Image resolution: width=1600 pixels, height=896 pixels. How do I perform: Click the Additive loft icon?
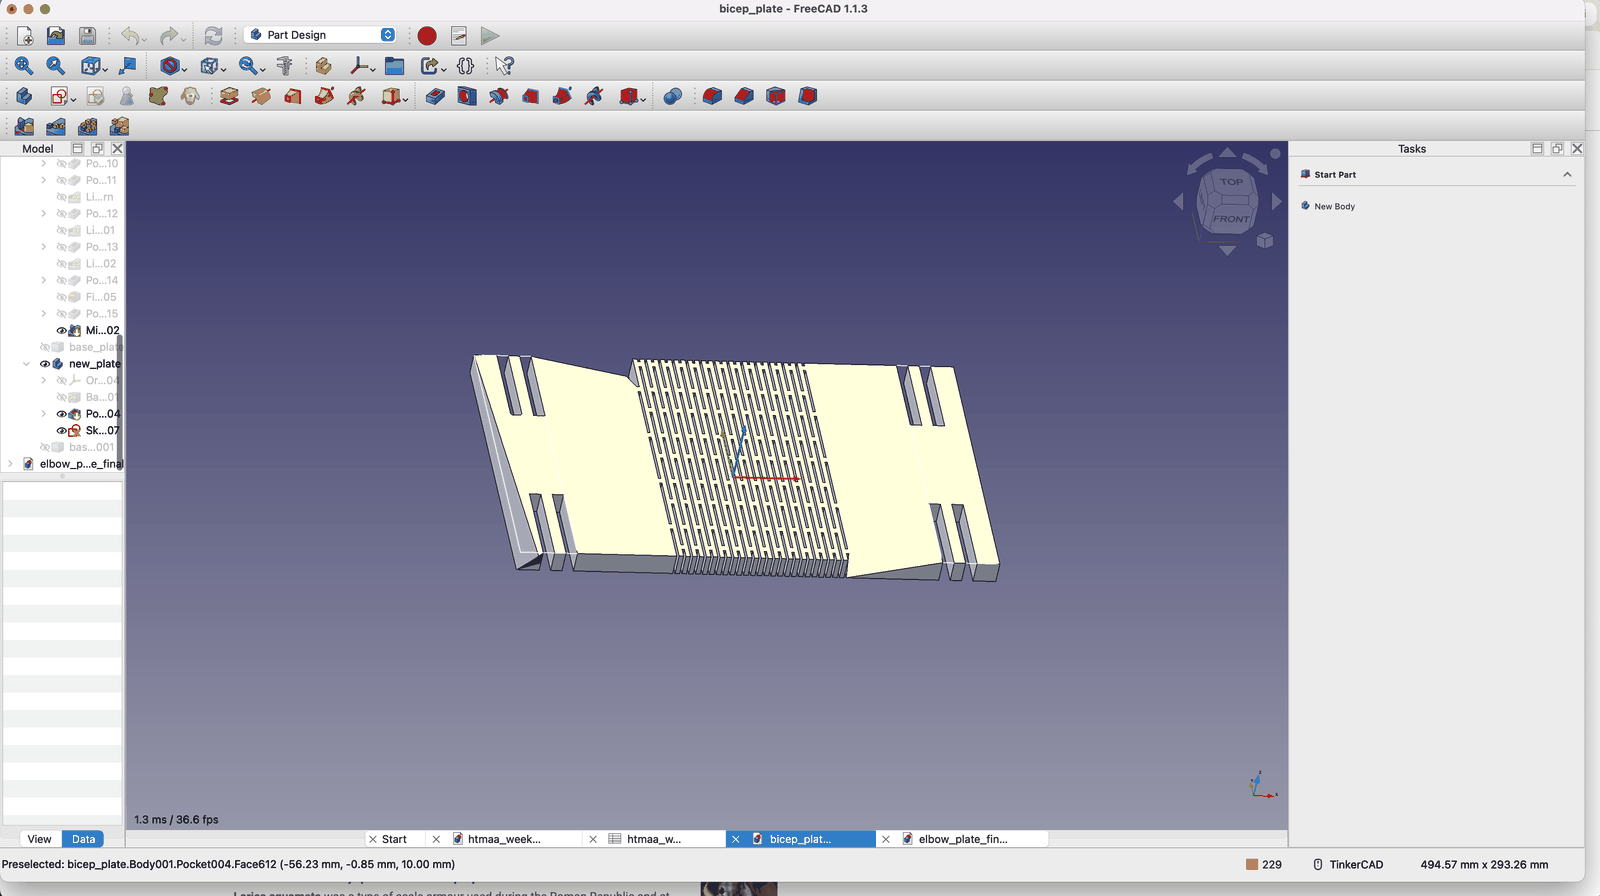pyautogui.click(x=293, y=96)
